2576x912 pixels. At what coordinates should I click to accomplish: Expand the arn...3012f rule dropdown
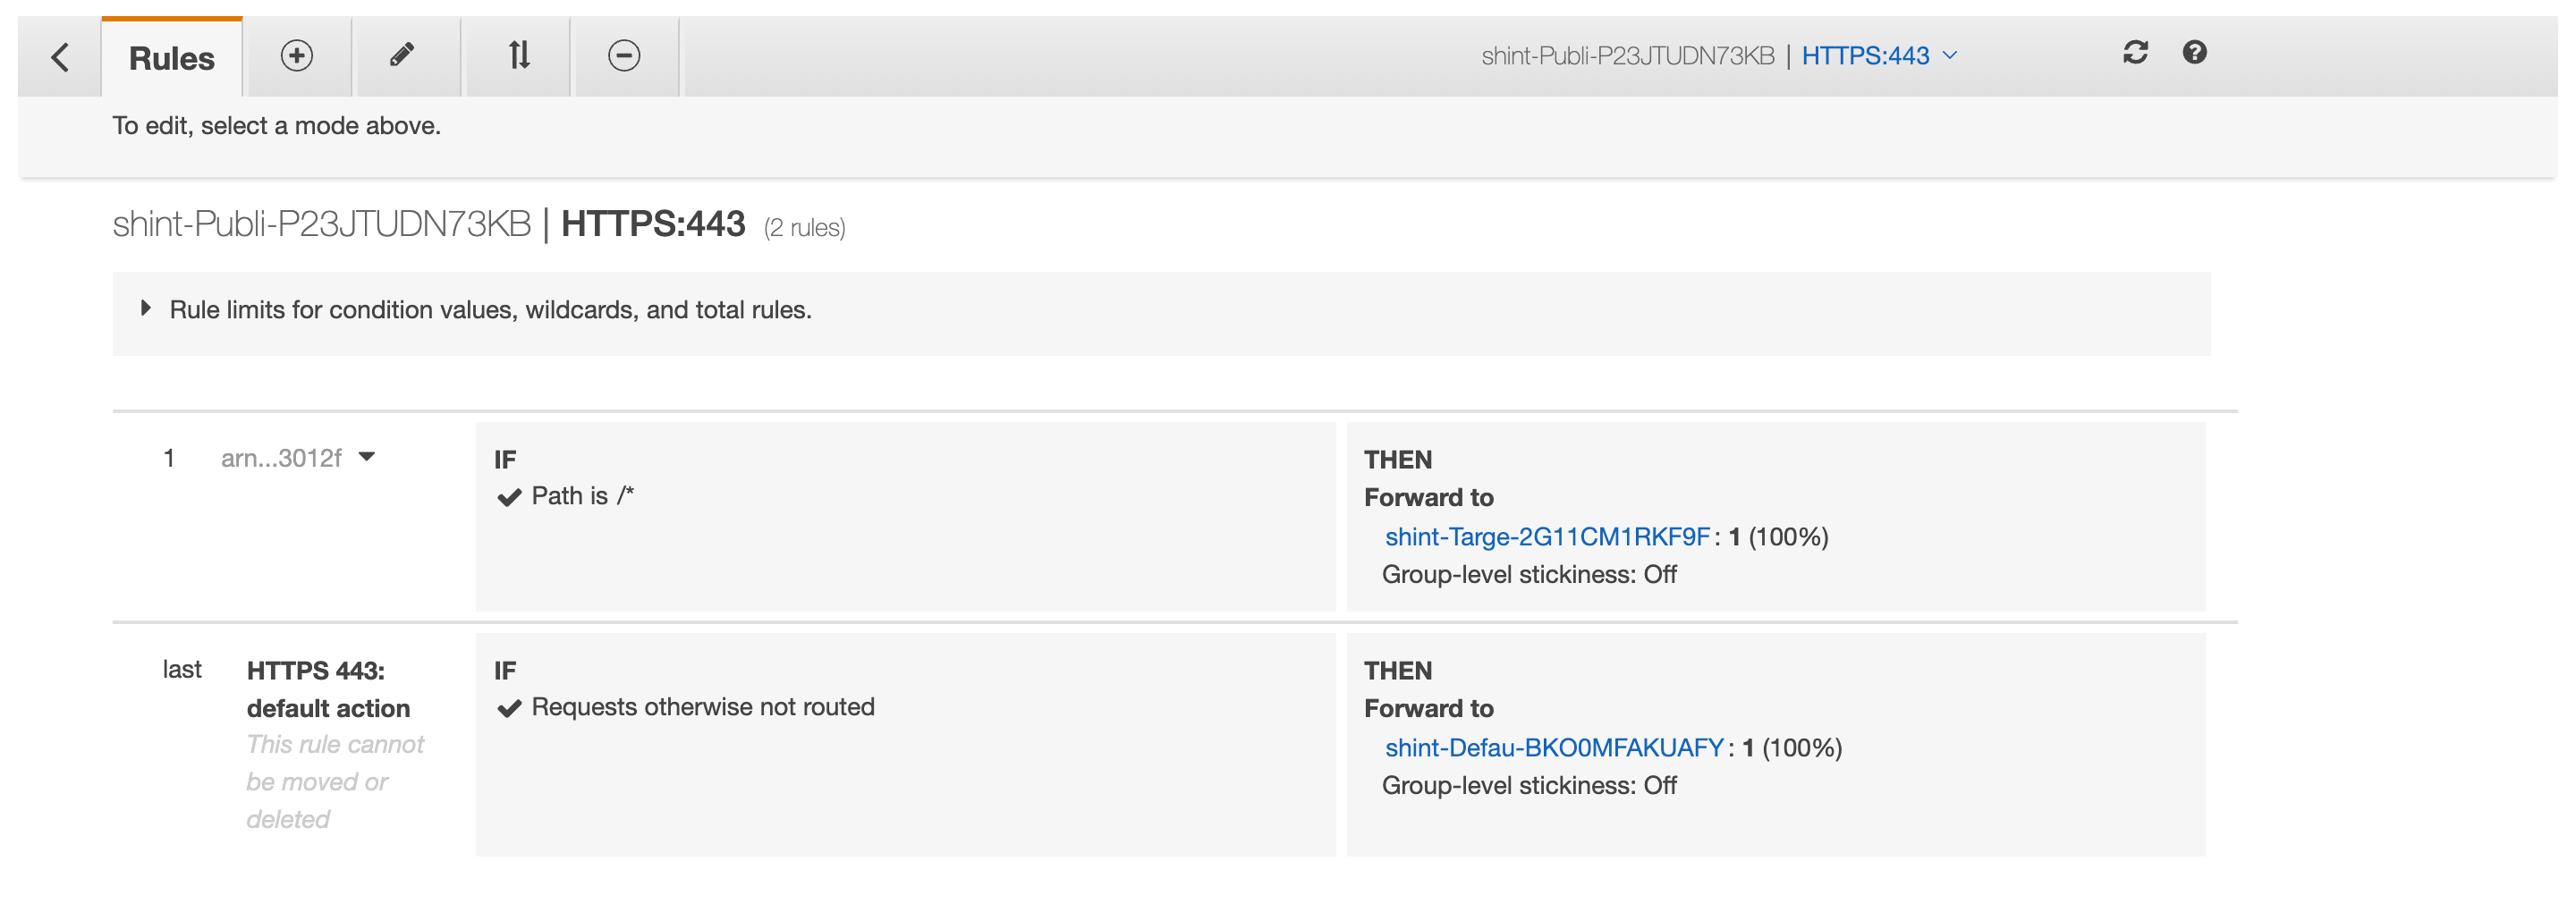click(x=368, y=457)
